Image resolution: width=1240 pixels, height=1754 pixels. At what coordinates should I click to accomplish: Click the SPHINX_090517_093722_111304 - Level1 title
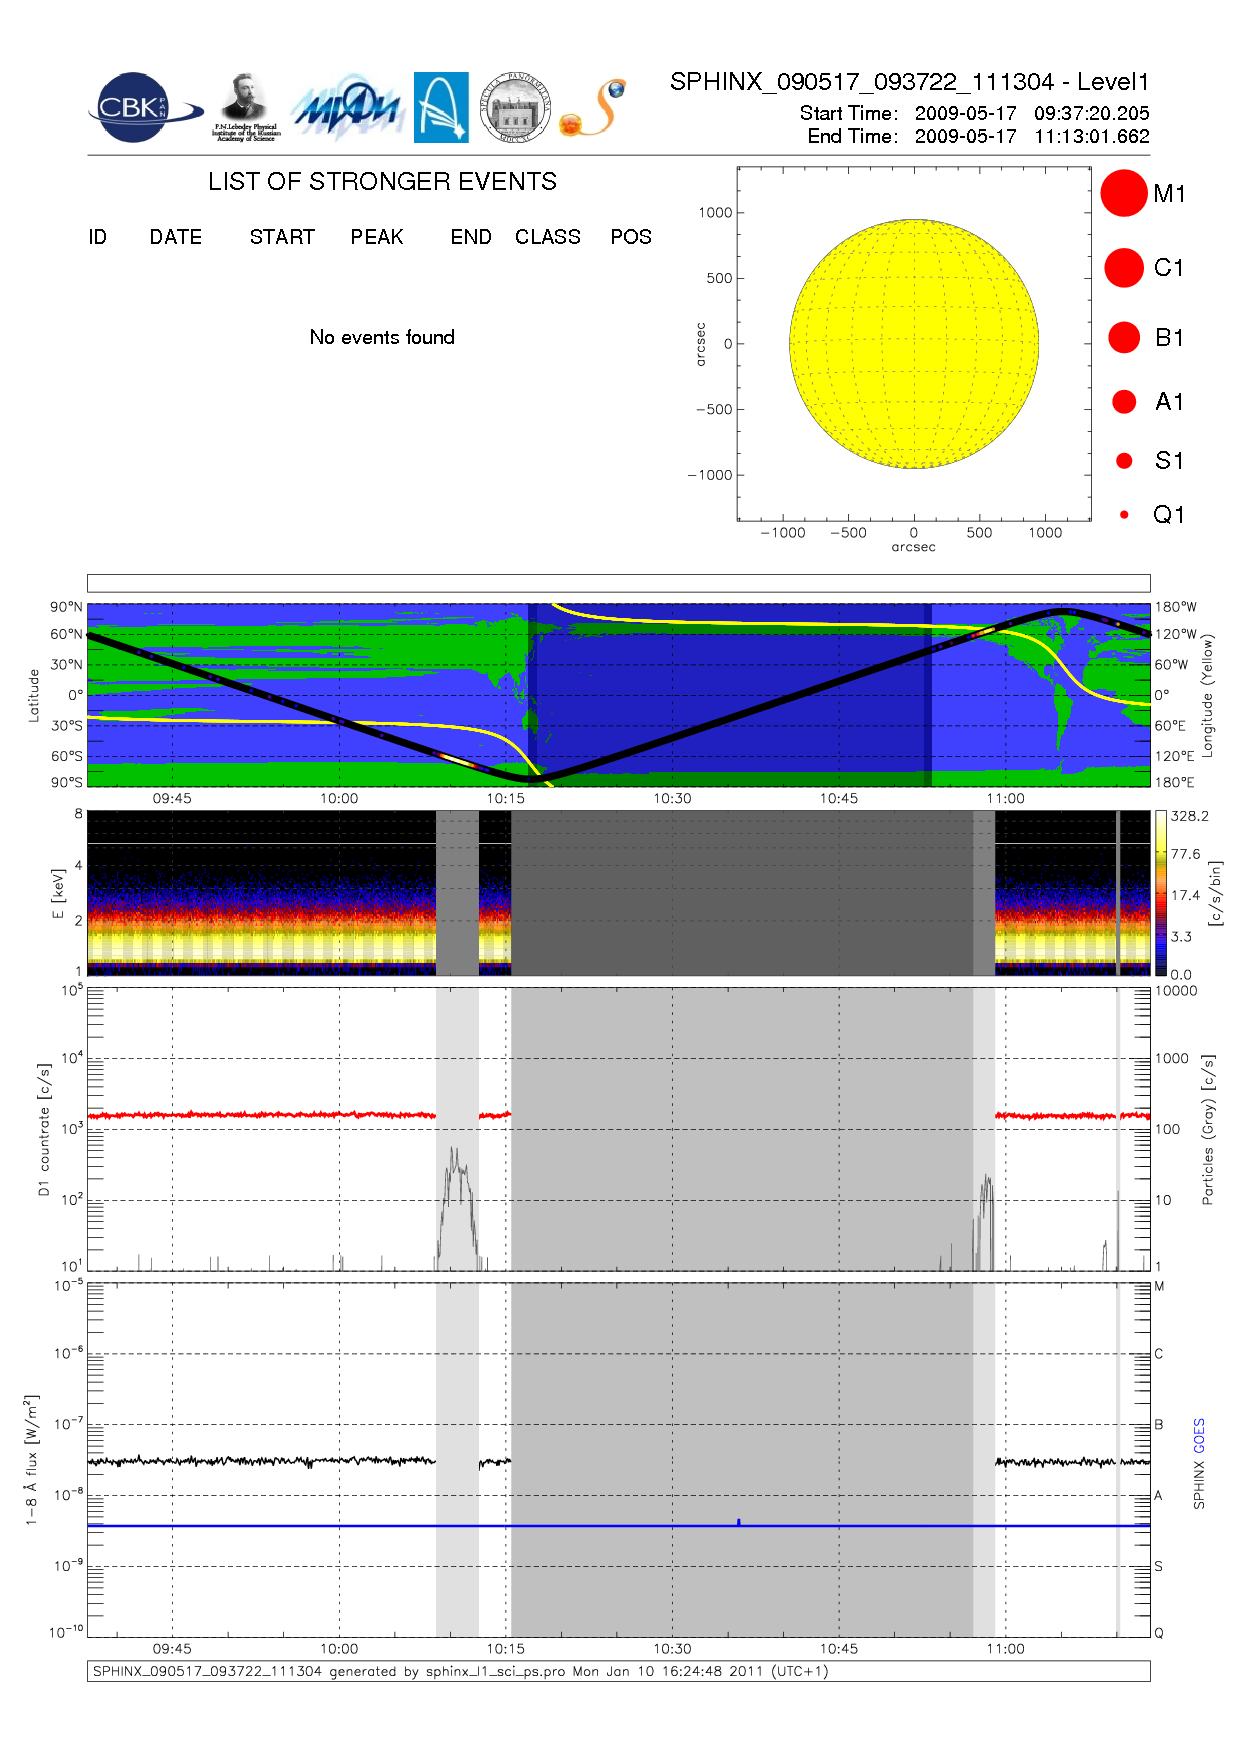(909, 82)
